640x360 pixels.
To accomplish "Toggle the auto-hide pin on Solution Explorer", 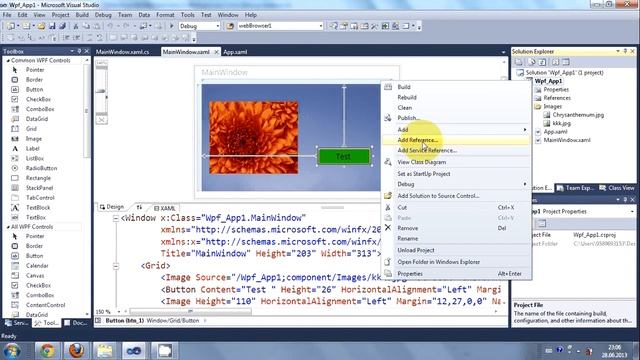I will click(625, 51).
